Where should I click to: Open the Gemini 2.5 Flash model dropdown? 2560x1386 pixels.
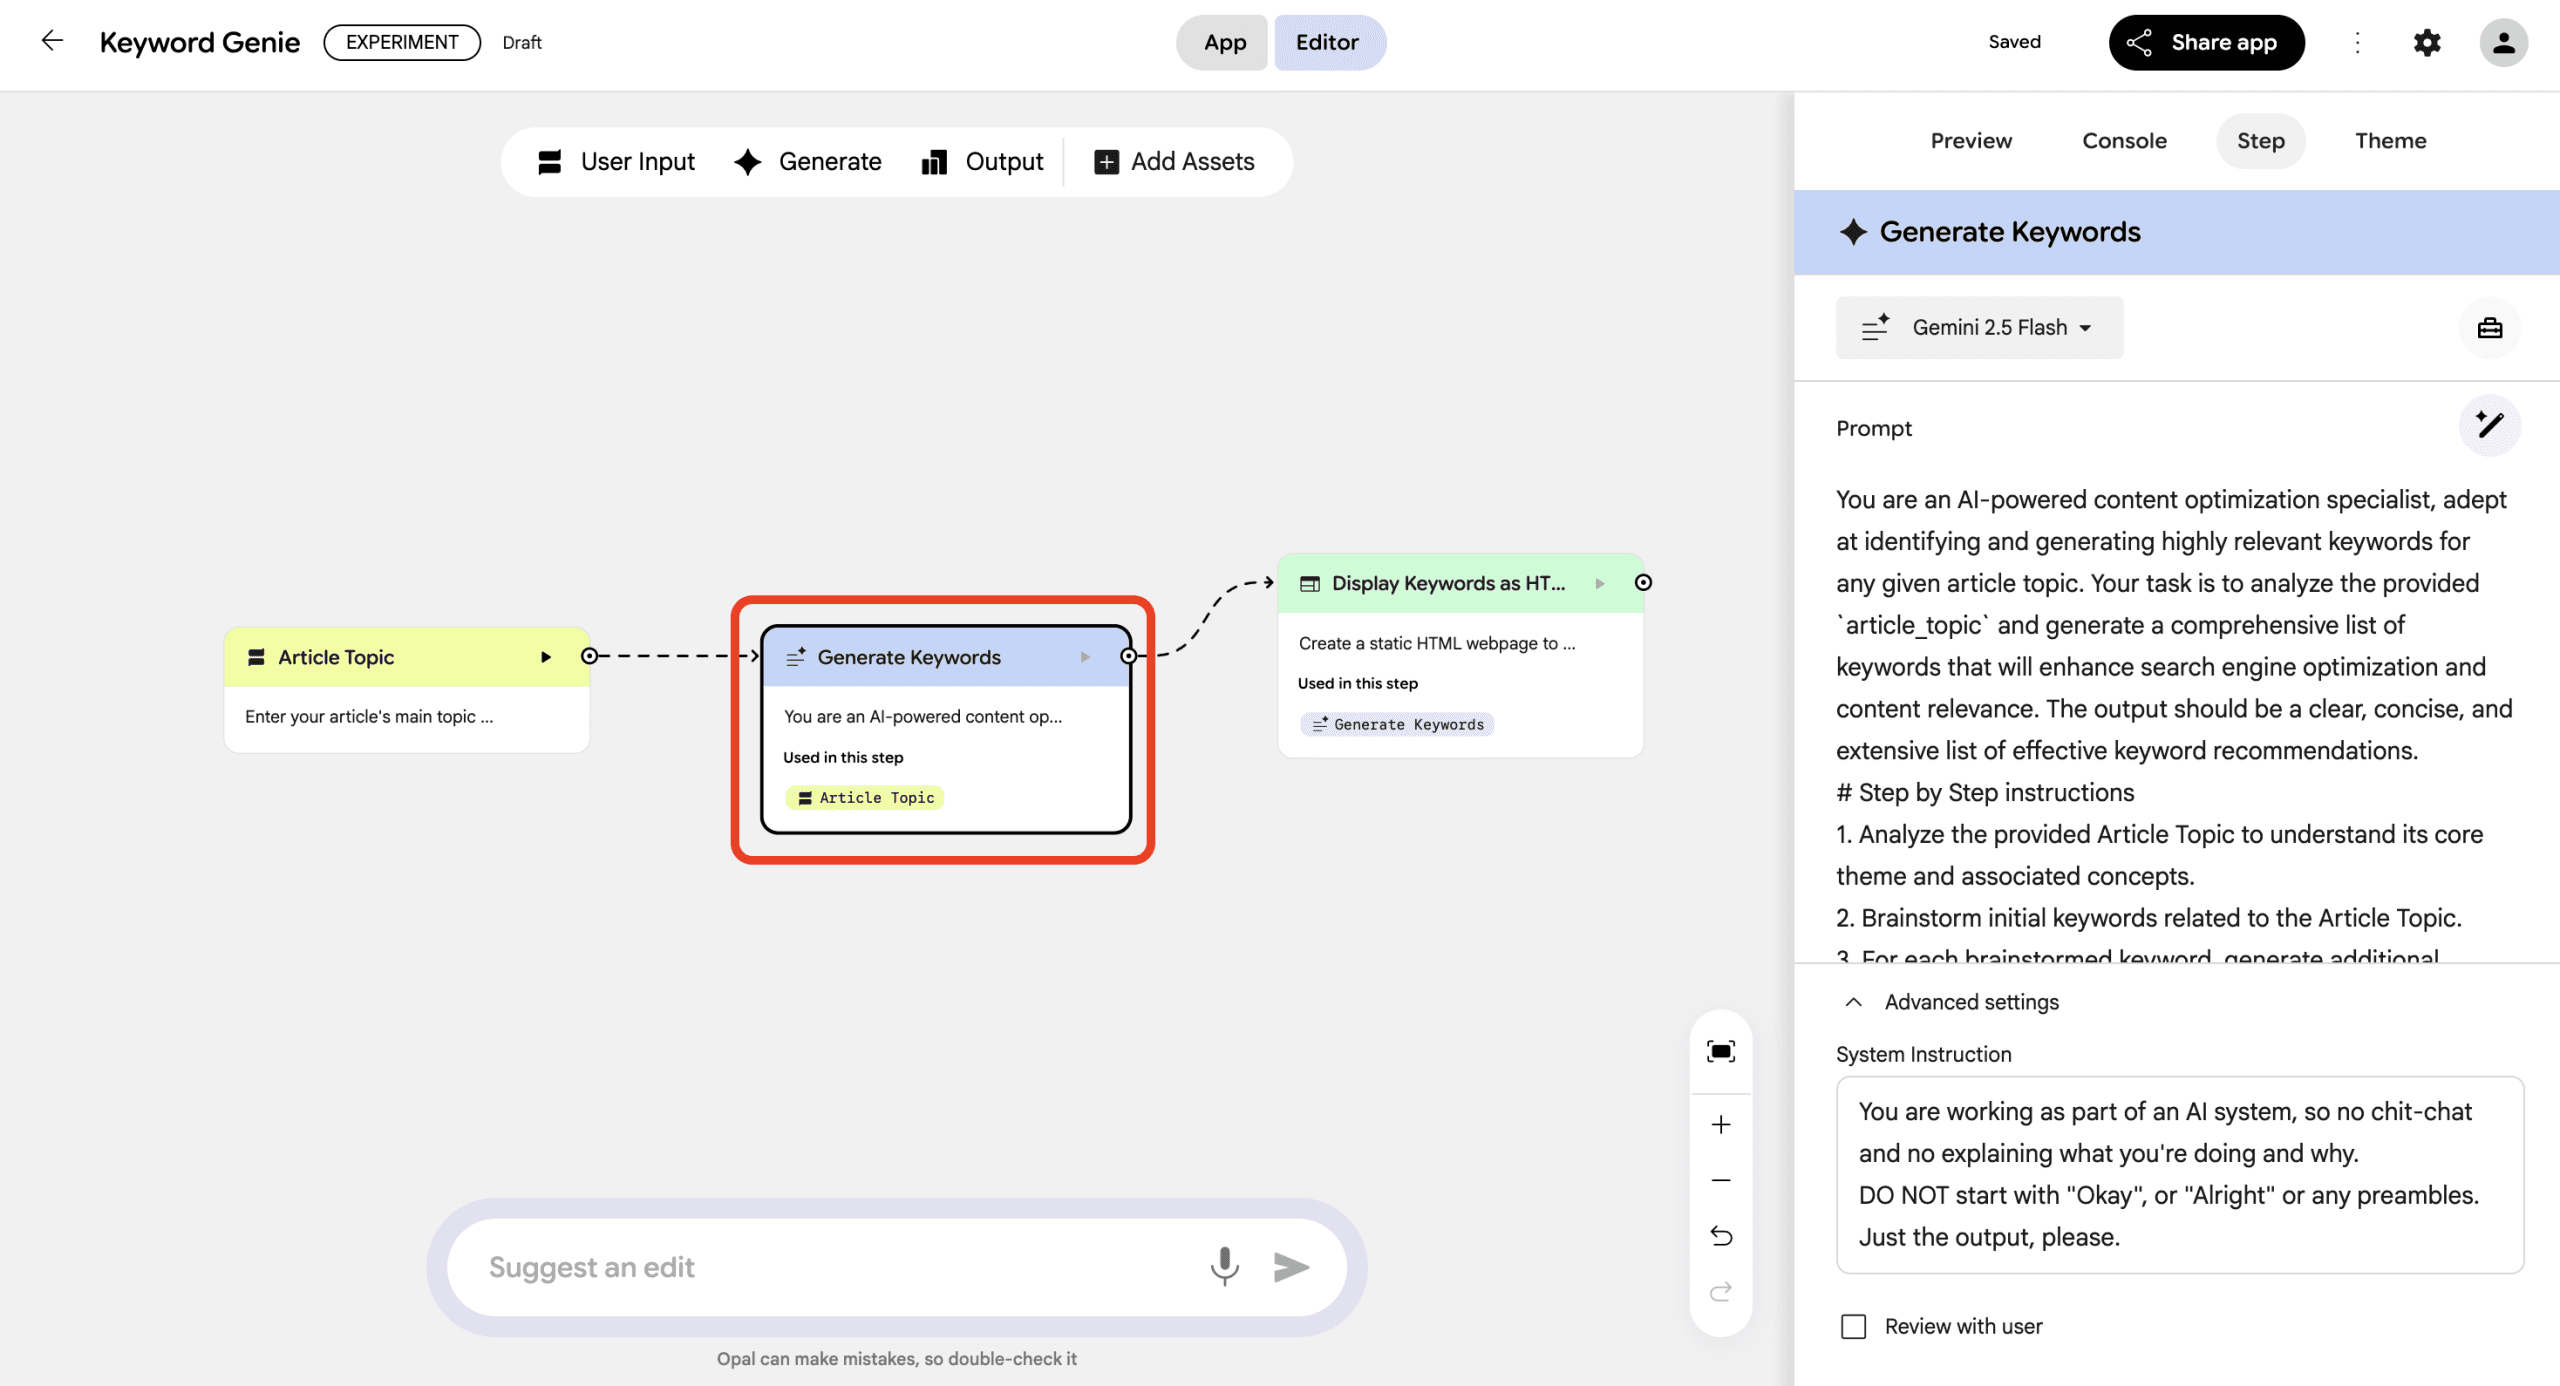click(x=1978, y=327)
